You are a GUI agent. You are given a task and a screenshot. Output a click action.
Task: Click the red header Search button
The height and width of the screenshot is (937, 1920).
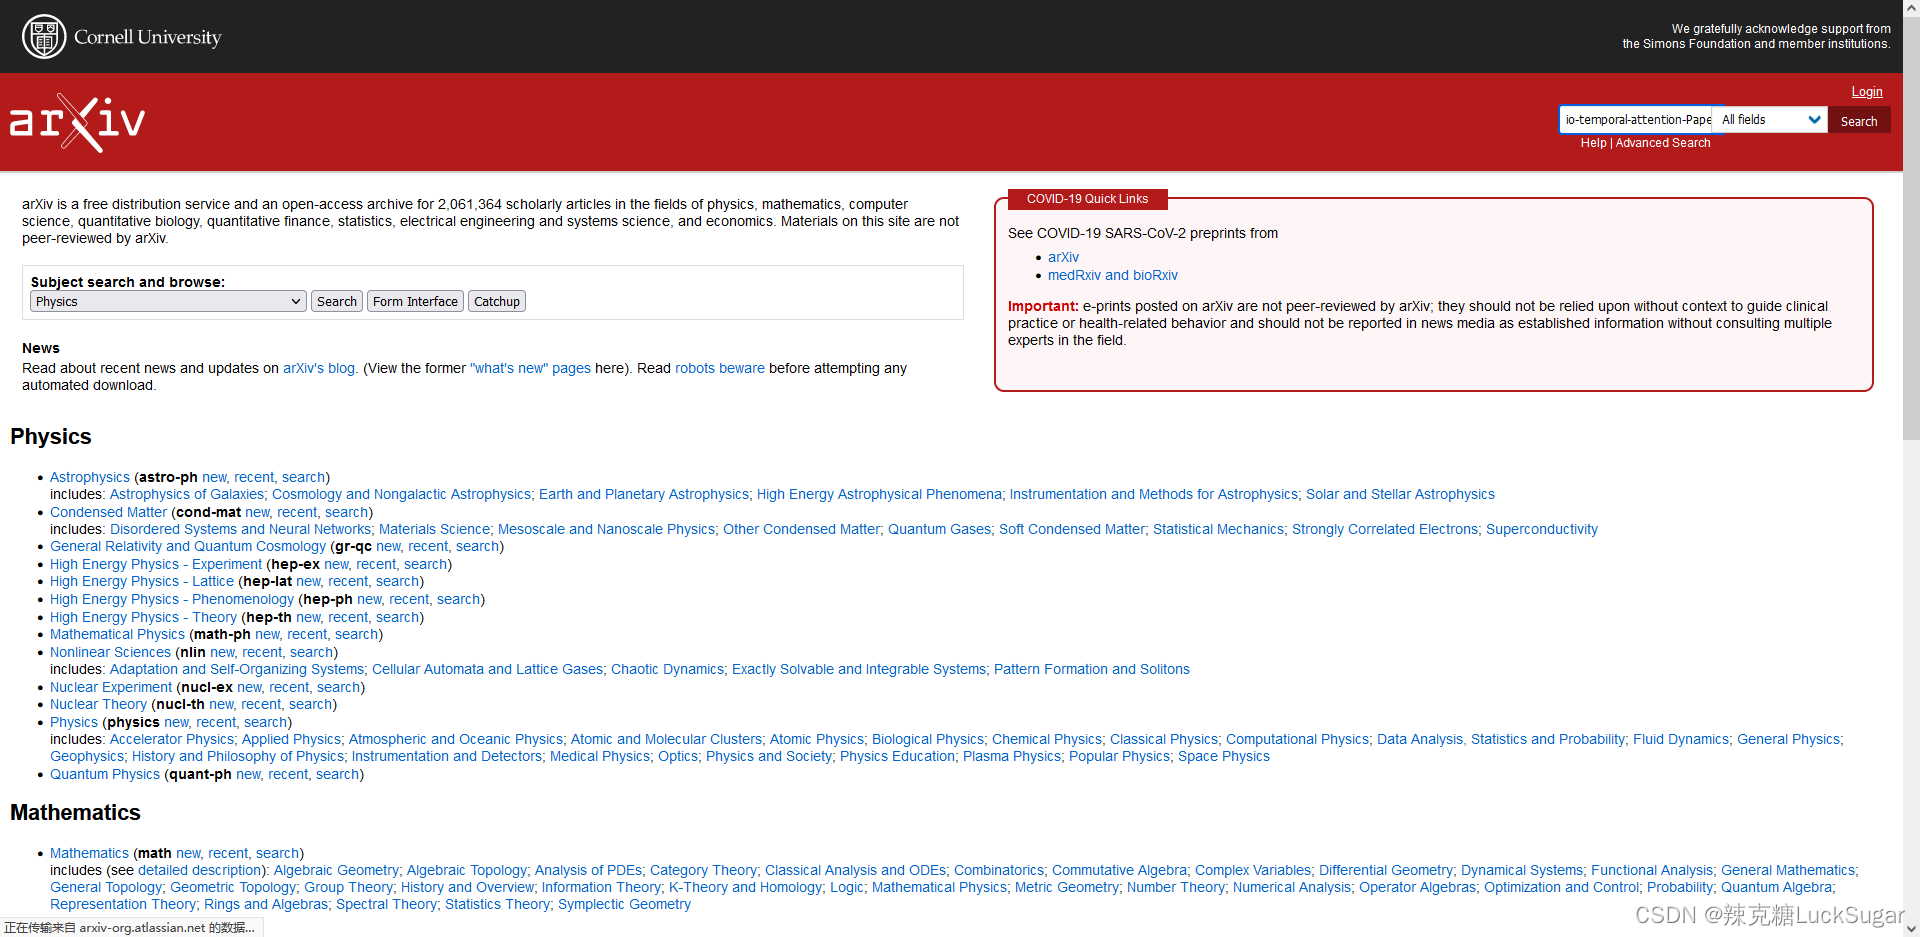coord(1858,121)
